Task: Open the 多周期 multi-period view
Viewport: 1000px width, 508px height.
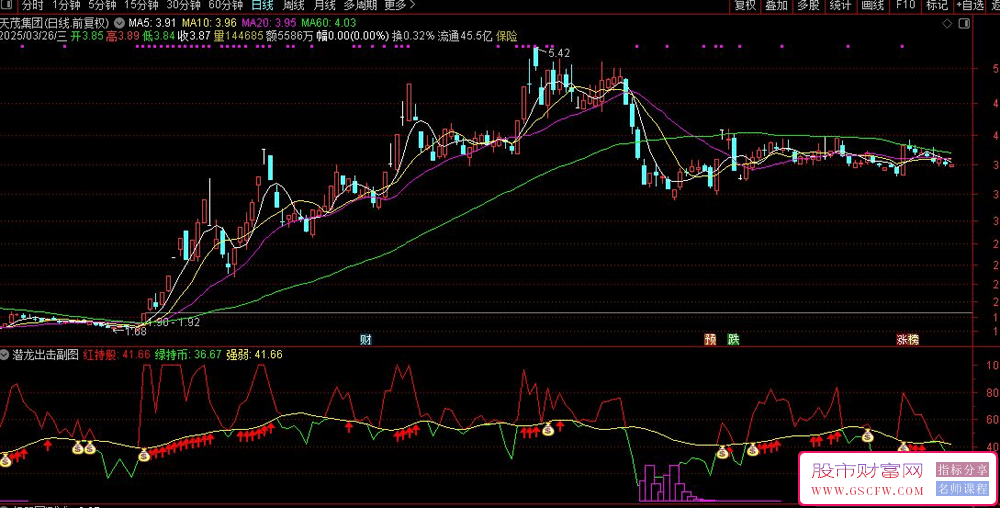Action: pyautogui.click(x=360, y=6)
